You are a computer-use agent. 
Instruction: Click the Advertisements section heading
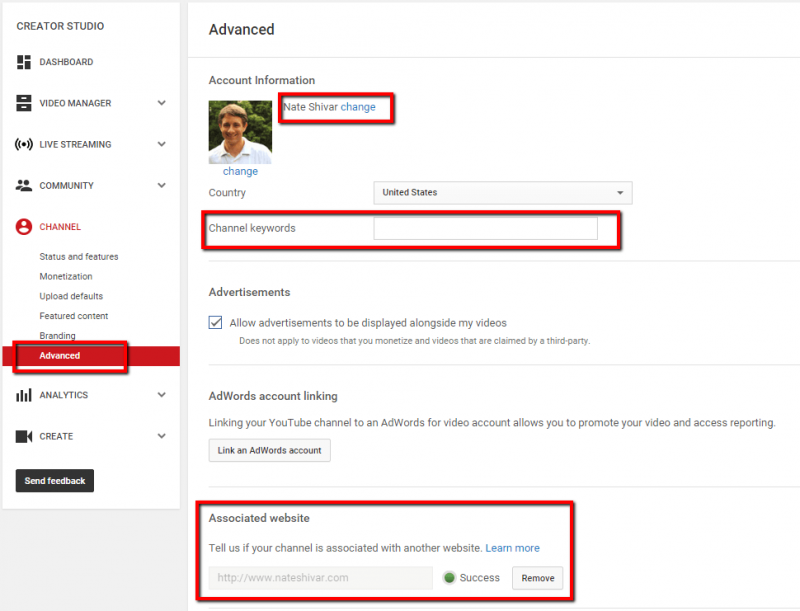pyautogui.click(x=249, y=292)
